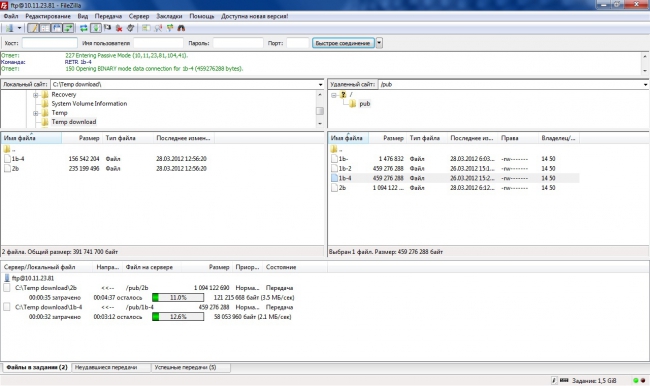
Task: Open Site Manager dropdown arrow
Action: [19, 28]
